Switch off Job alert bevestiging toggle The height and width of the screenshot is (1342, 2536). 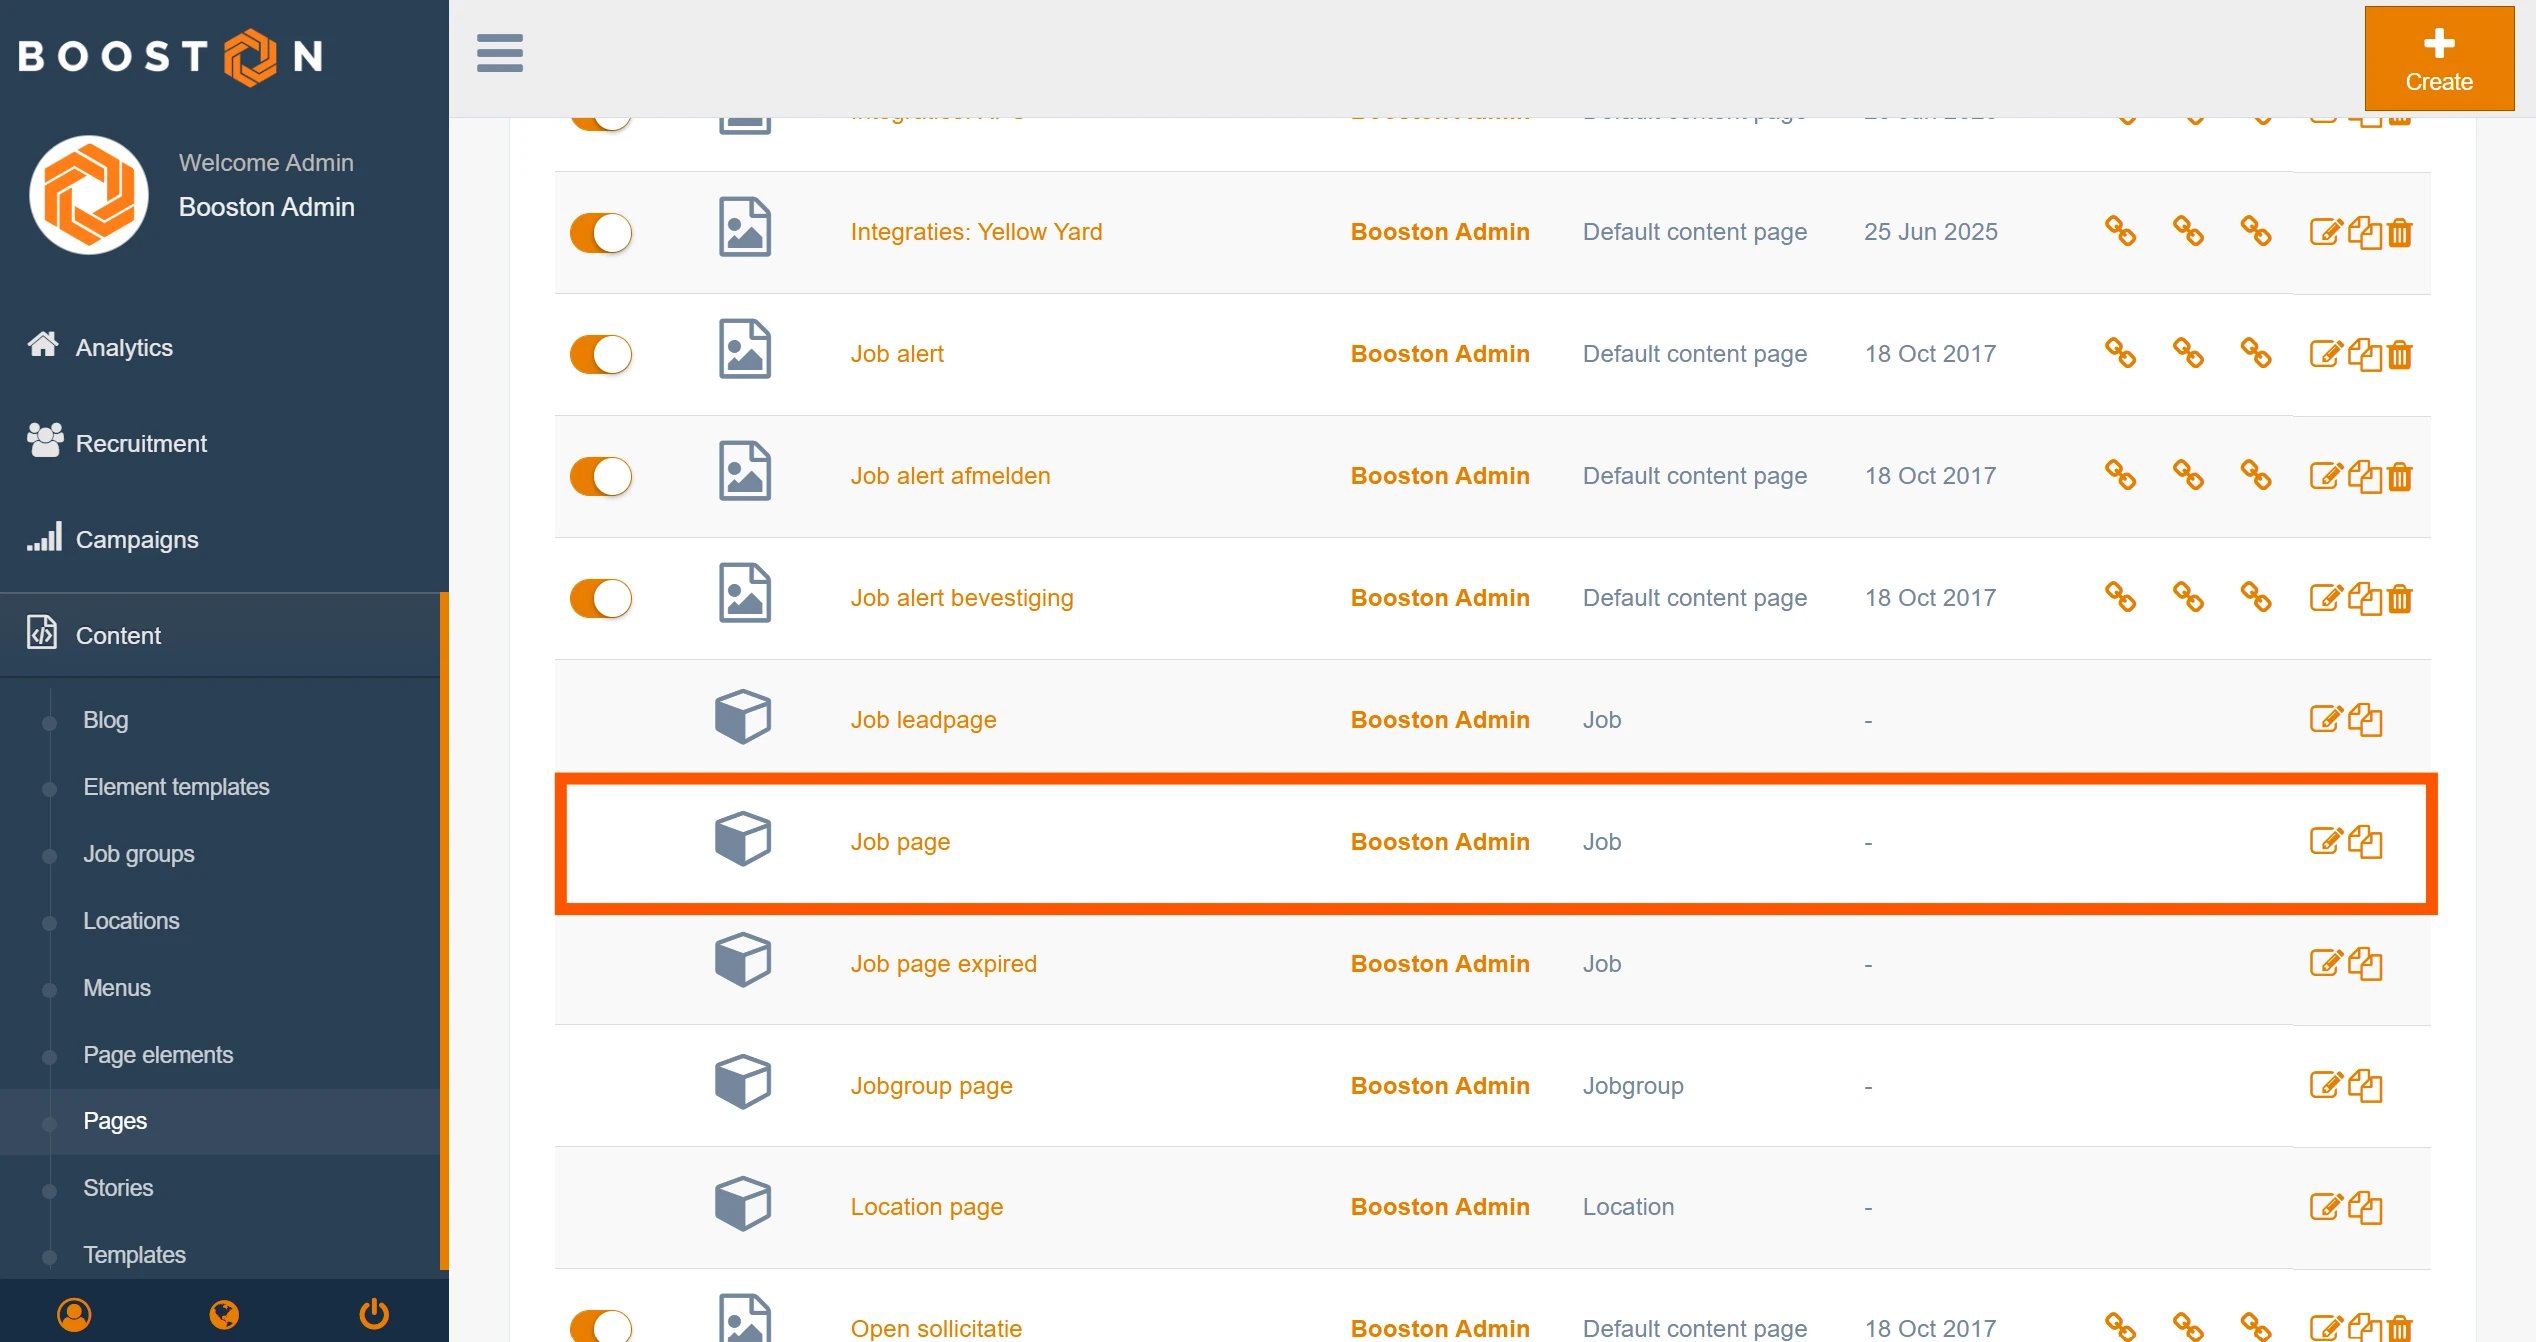coord(601,599)
